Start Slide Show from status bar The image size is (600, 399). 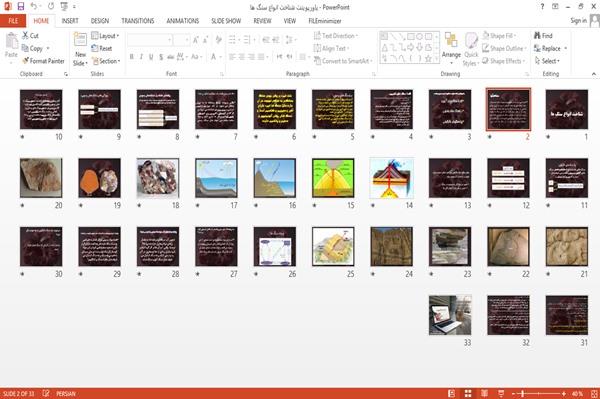point(501,393)
